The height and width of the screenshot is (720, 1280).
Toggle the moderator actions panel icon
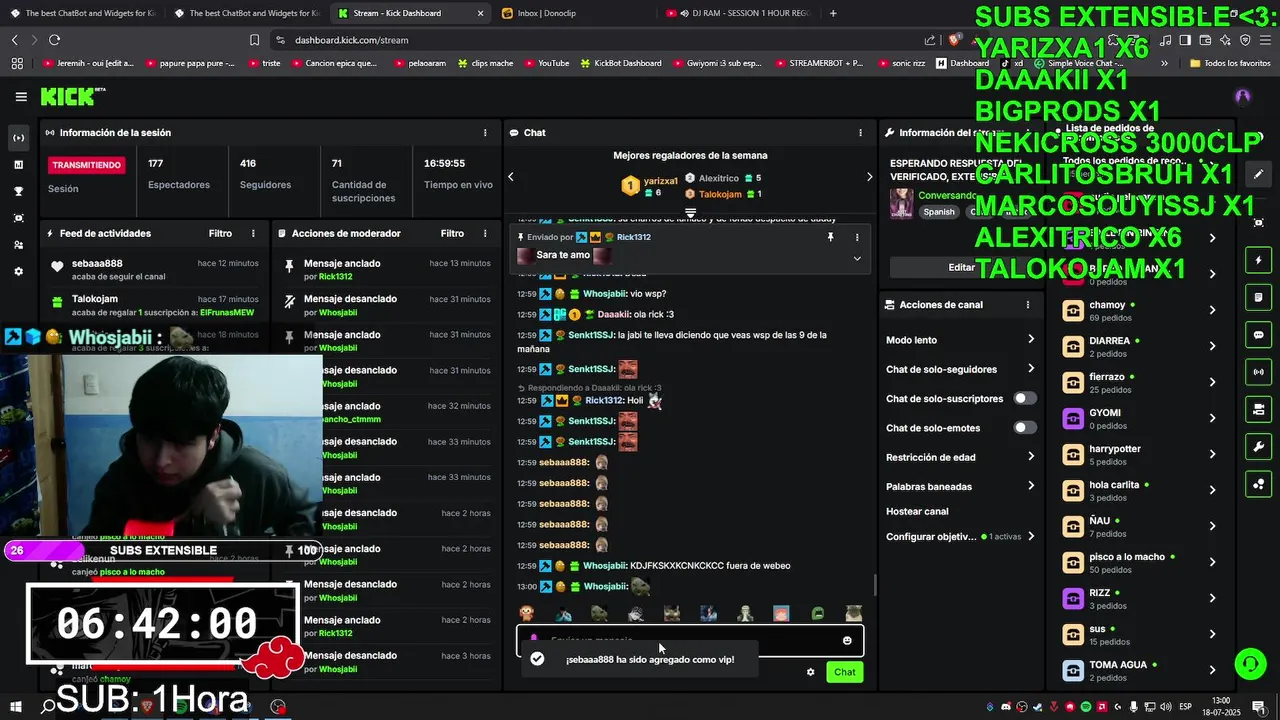pos(1258,298)
